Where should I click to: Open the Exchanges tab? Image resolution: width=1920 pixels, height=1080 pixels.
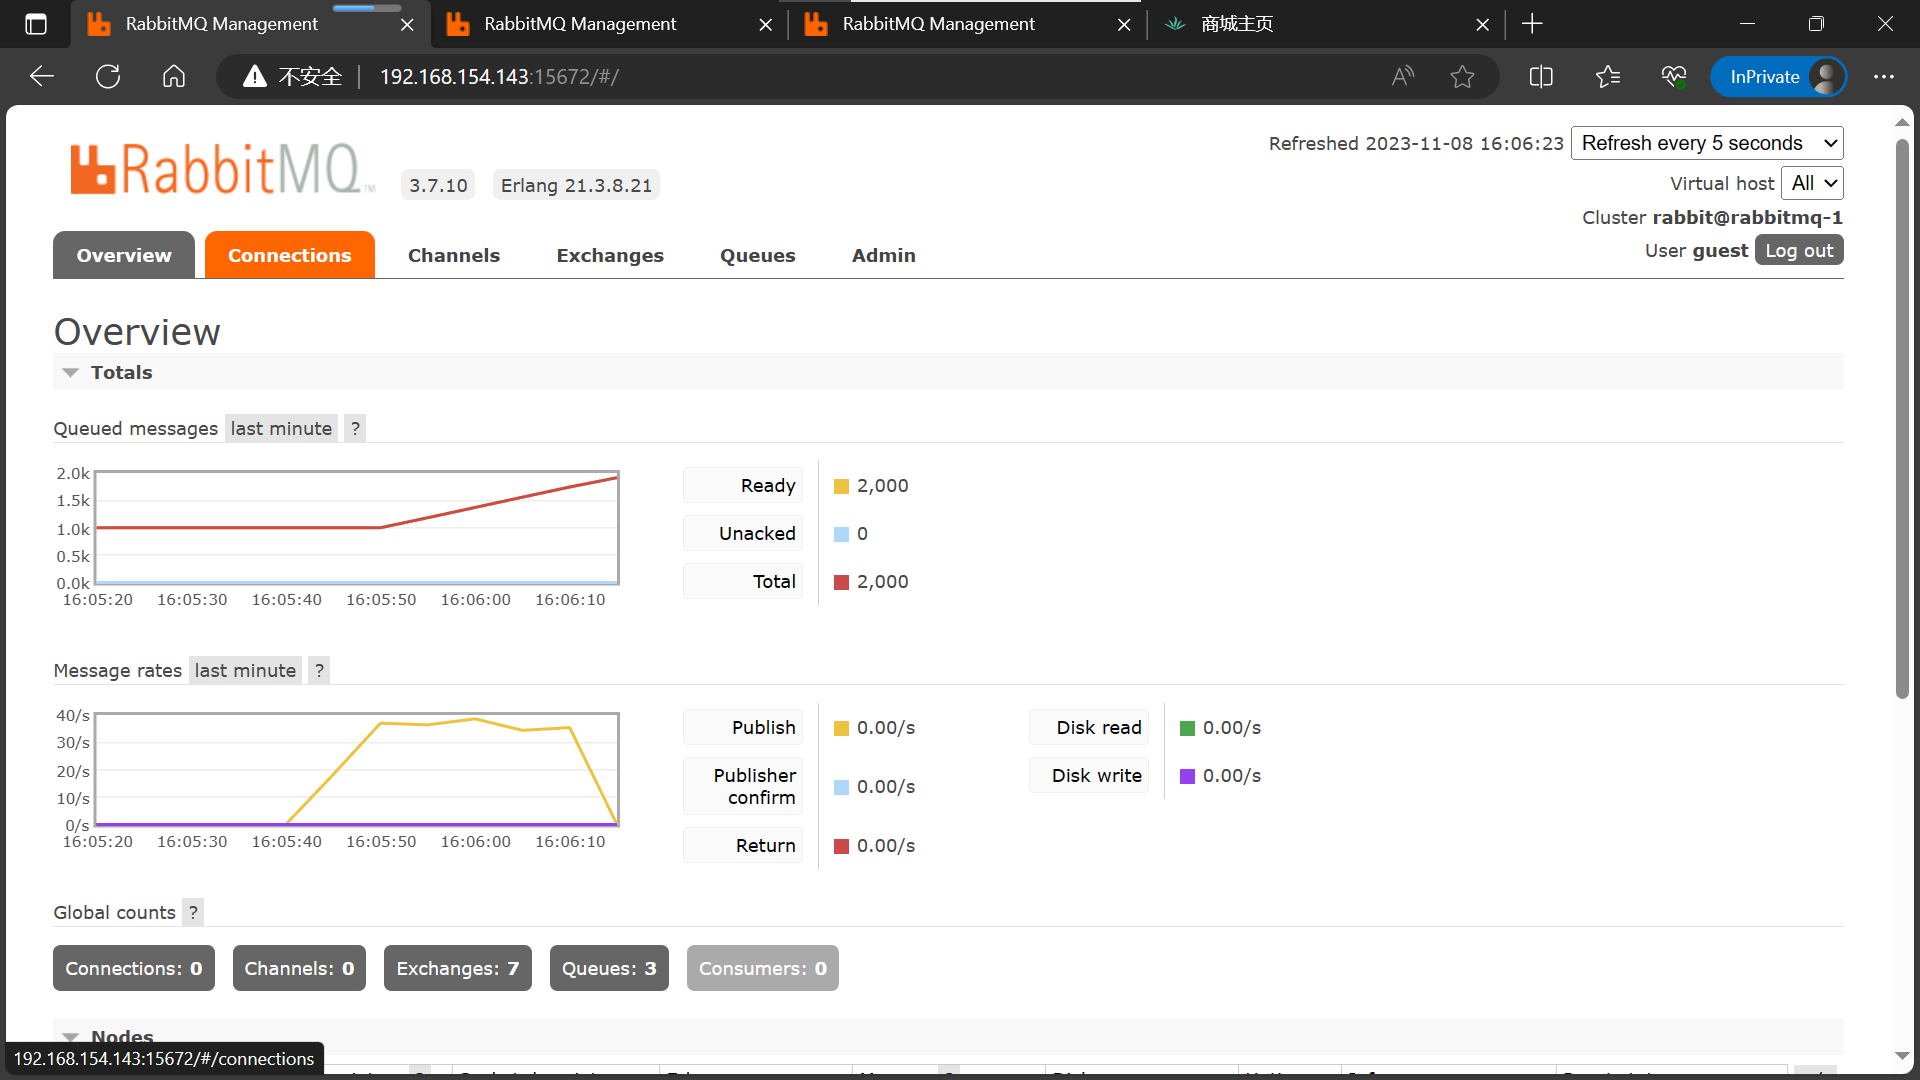click(610, 255)
